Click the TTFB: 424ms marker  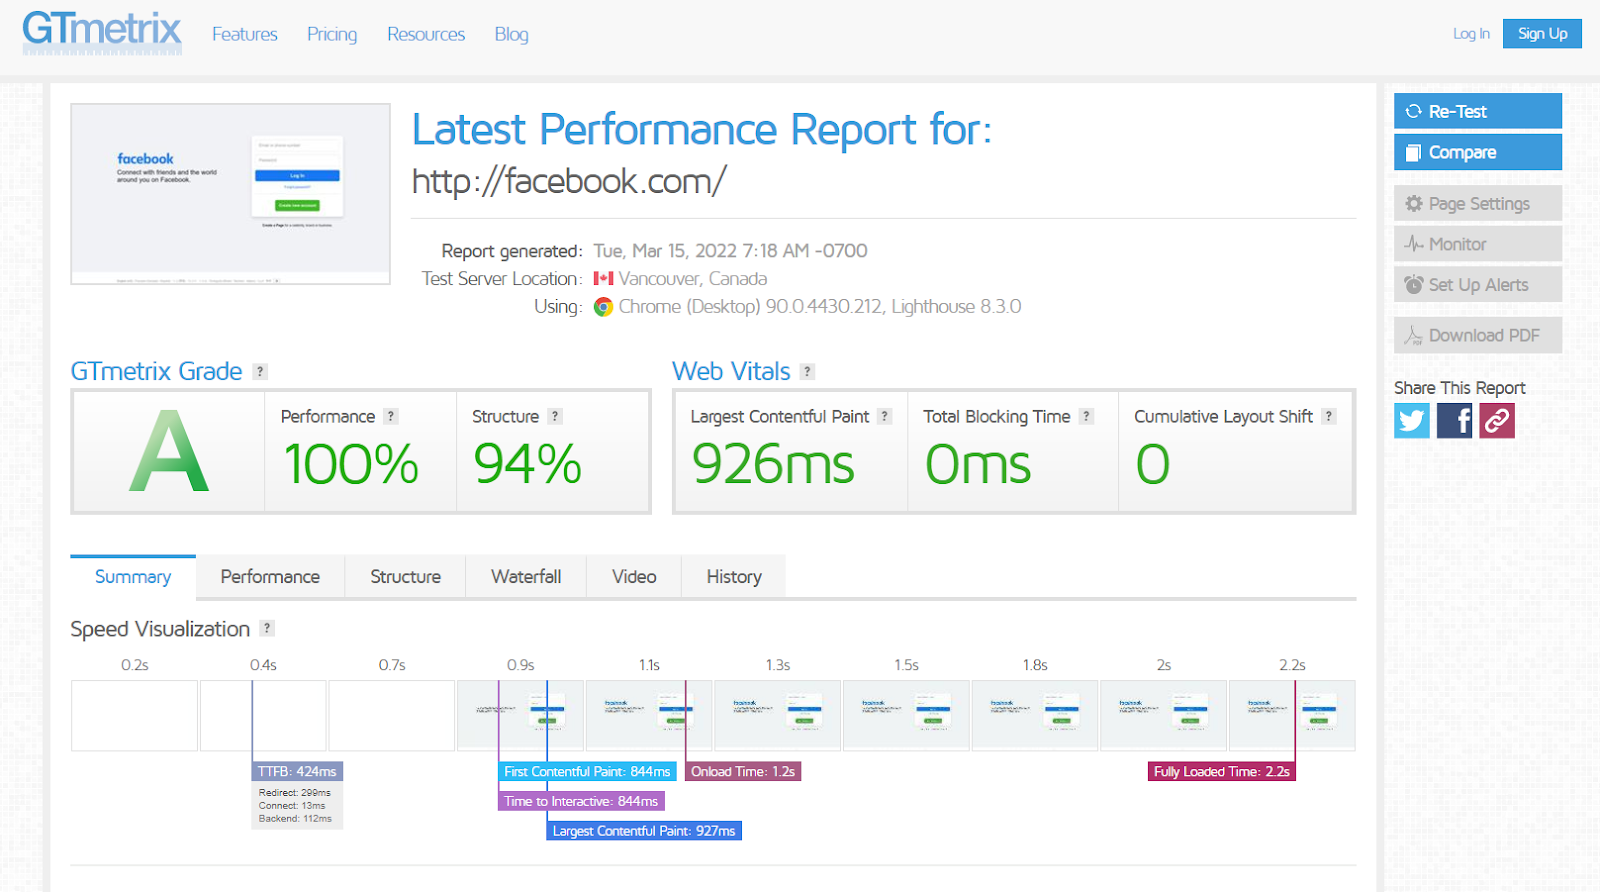pos(297,771)
